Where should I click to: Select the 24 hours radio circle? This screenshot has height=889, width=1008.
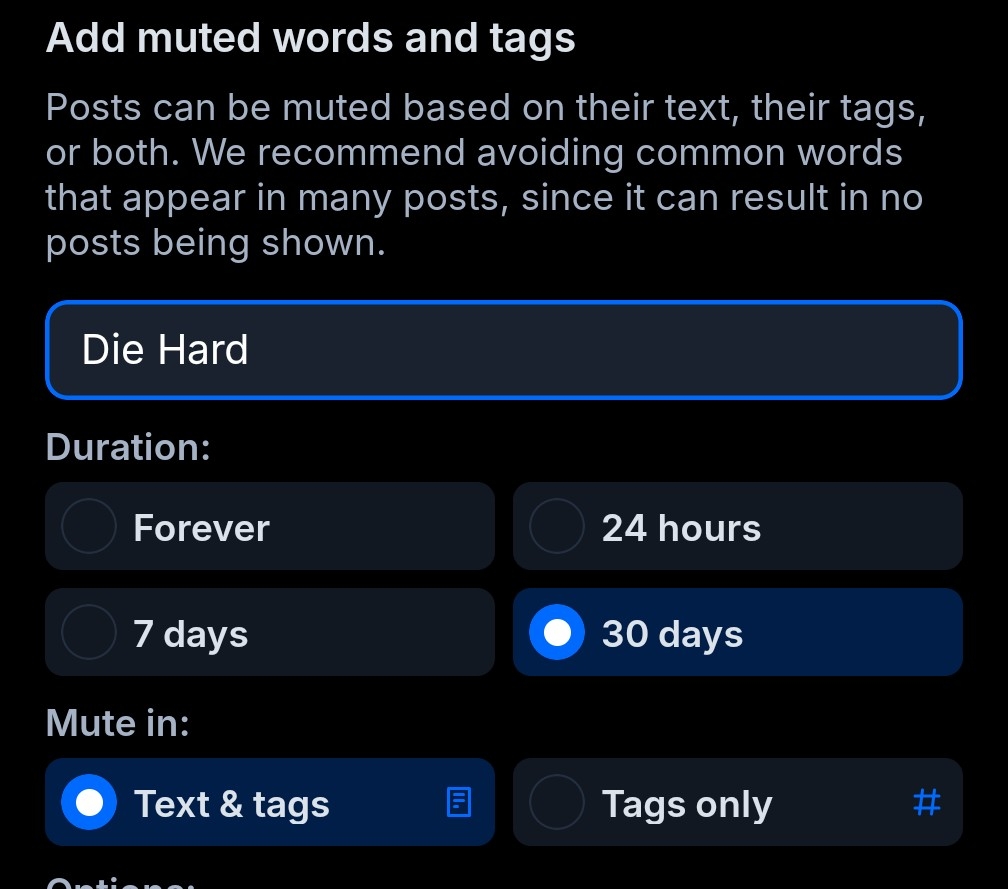pyautogui.click(x=556, y=526)
